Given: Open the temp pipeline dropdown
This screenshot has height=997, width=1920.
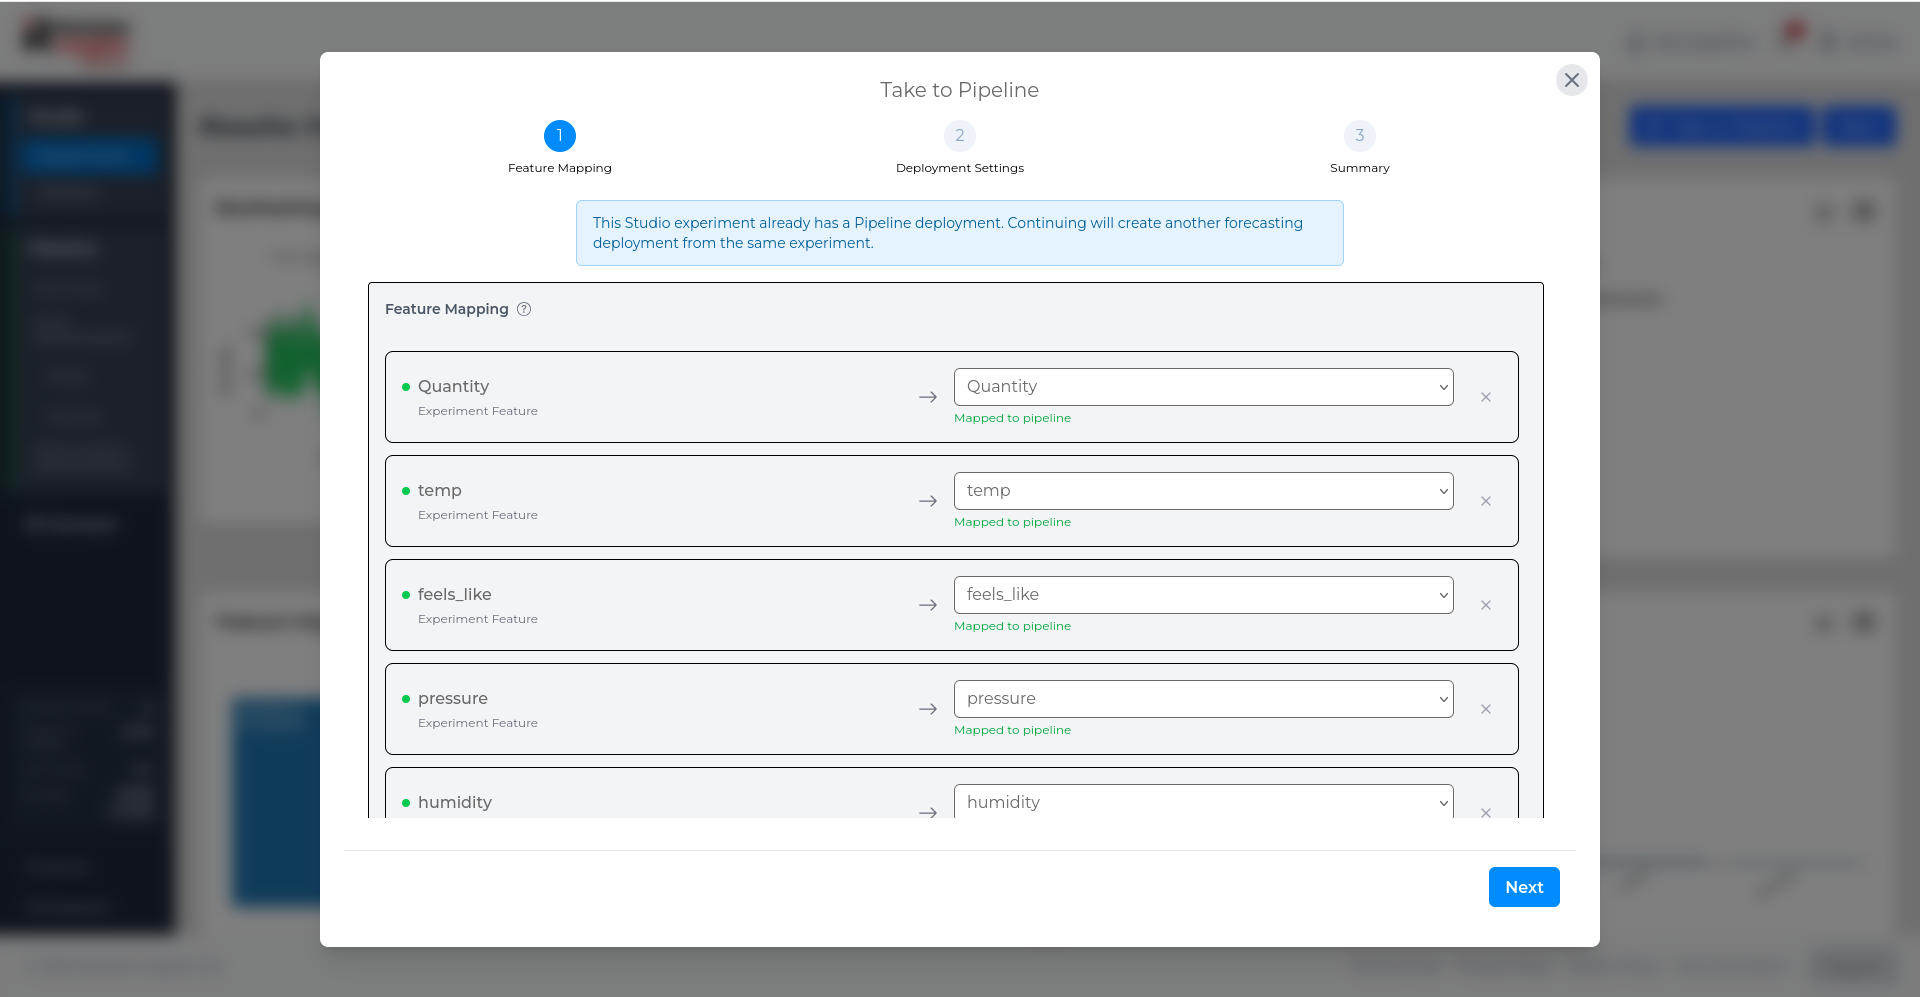Looking at the screenshot, I should [x=1203, y=491].
